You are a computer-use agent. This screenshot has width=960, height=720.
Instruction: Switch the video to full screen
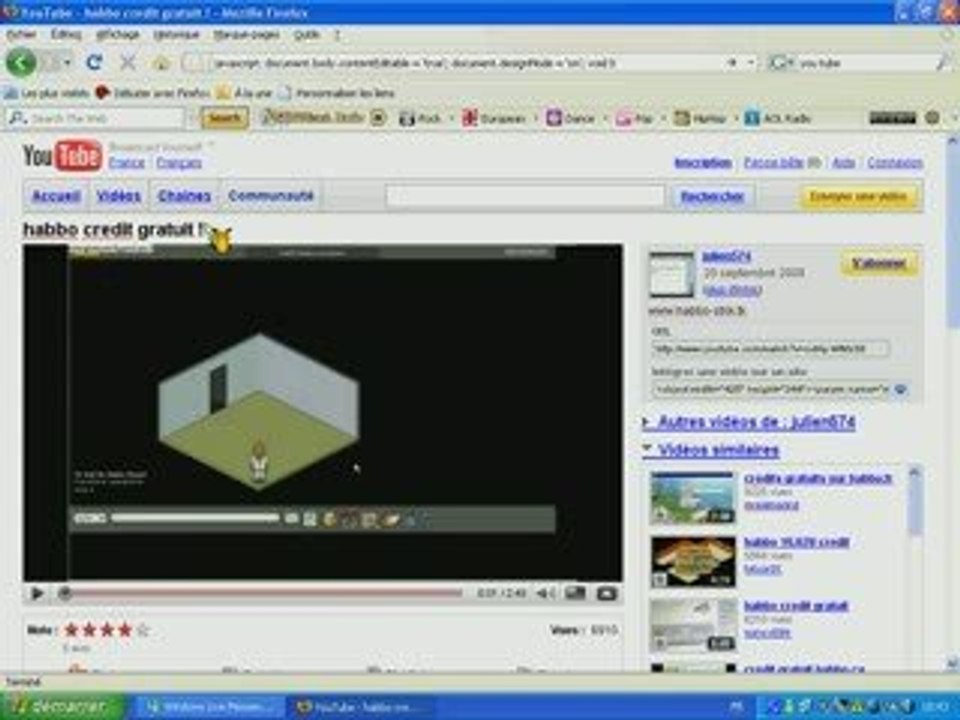click(x=607, y=593)
